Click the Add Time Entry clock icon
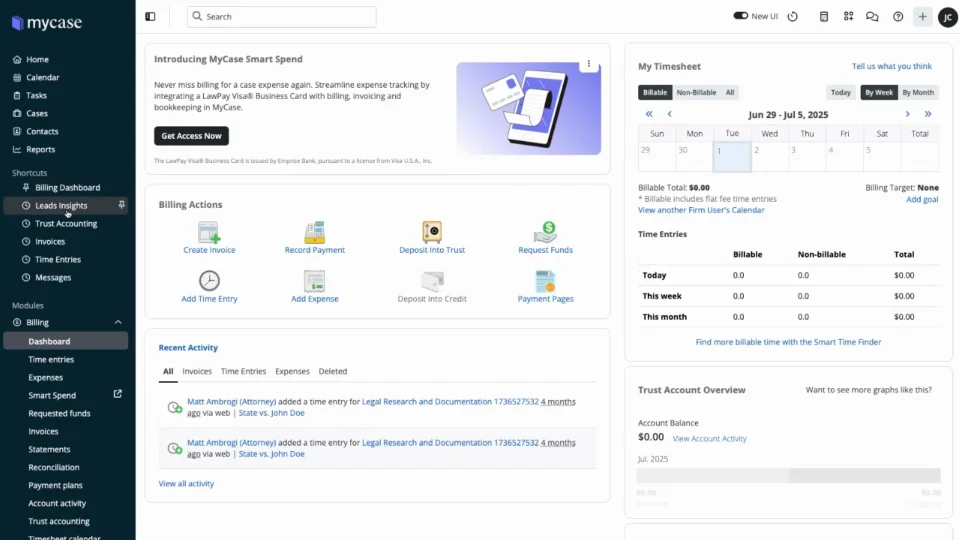Viewport: 960px width, 540px height. (209, 280)
